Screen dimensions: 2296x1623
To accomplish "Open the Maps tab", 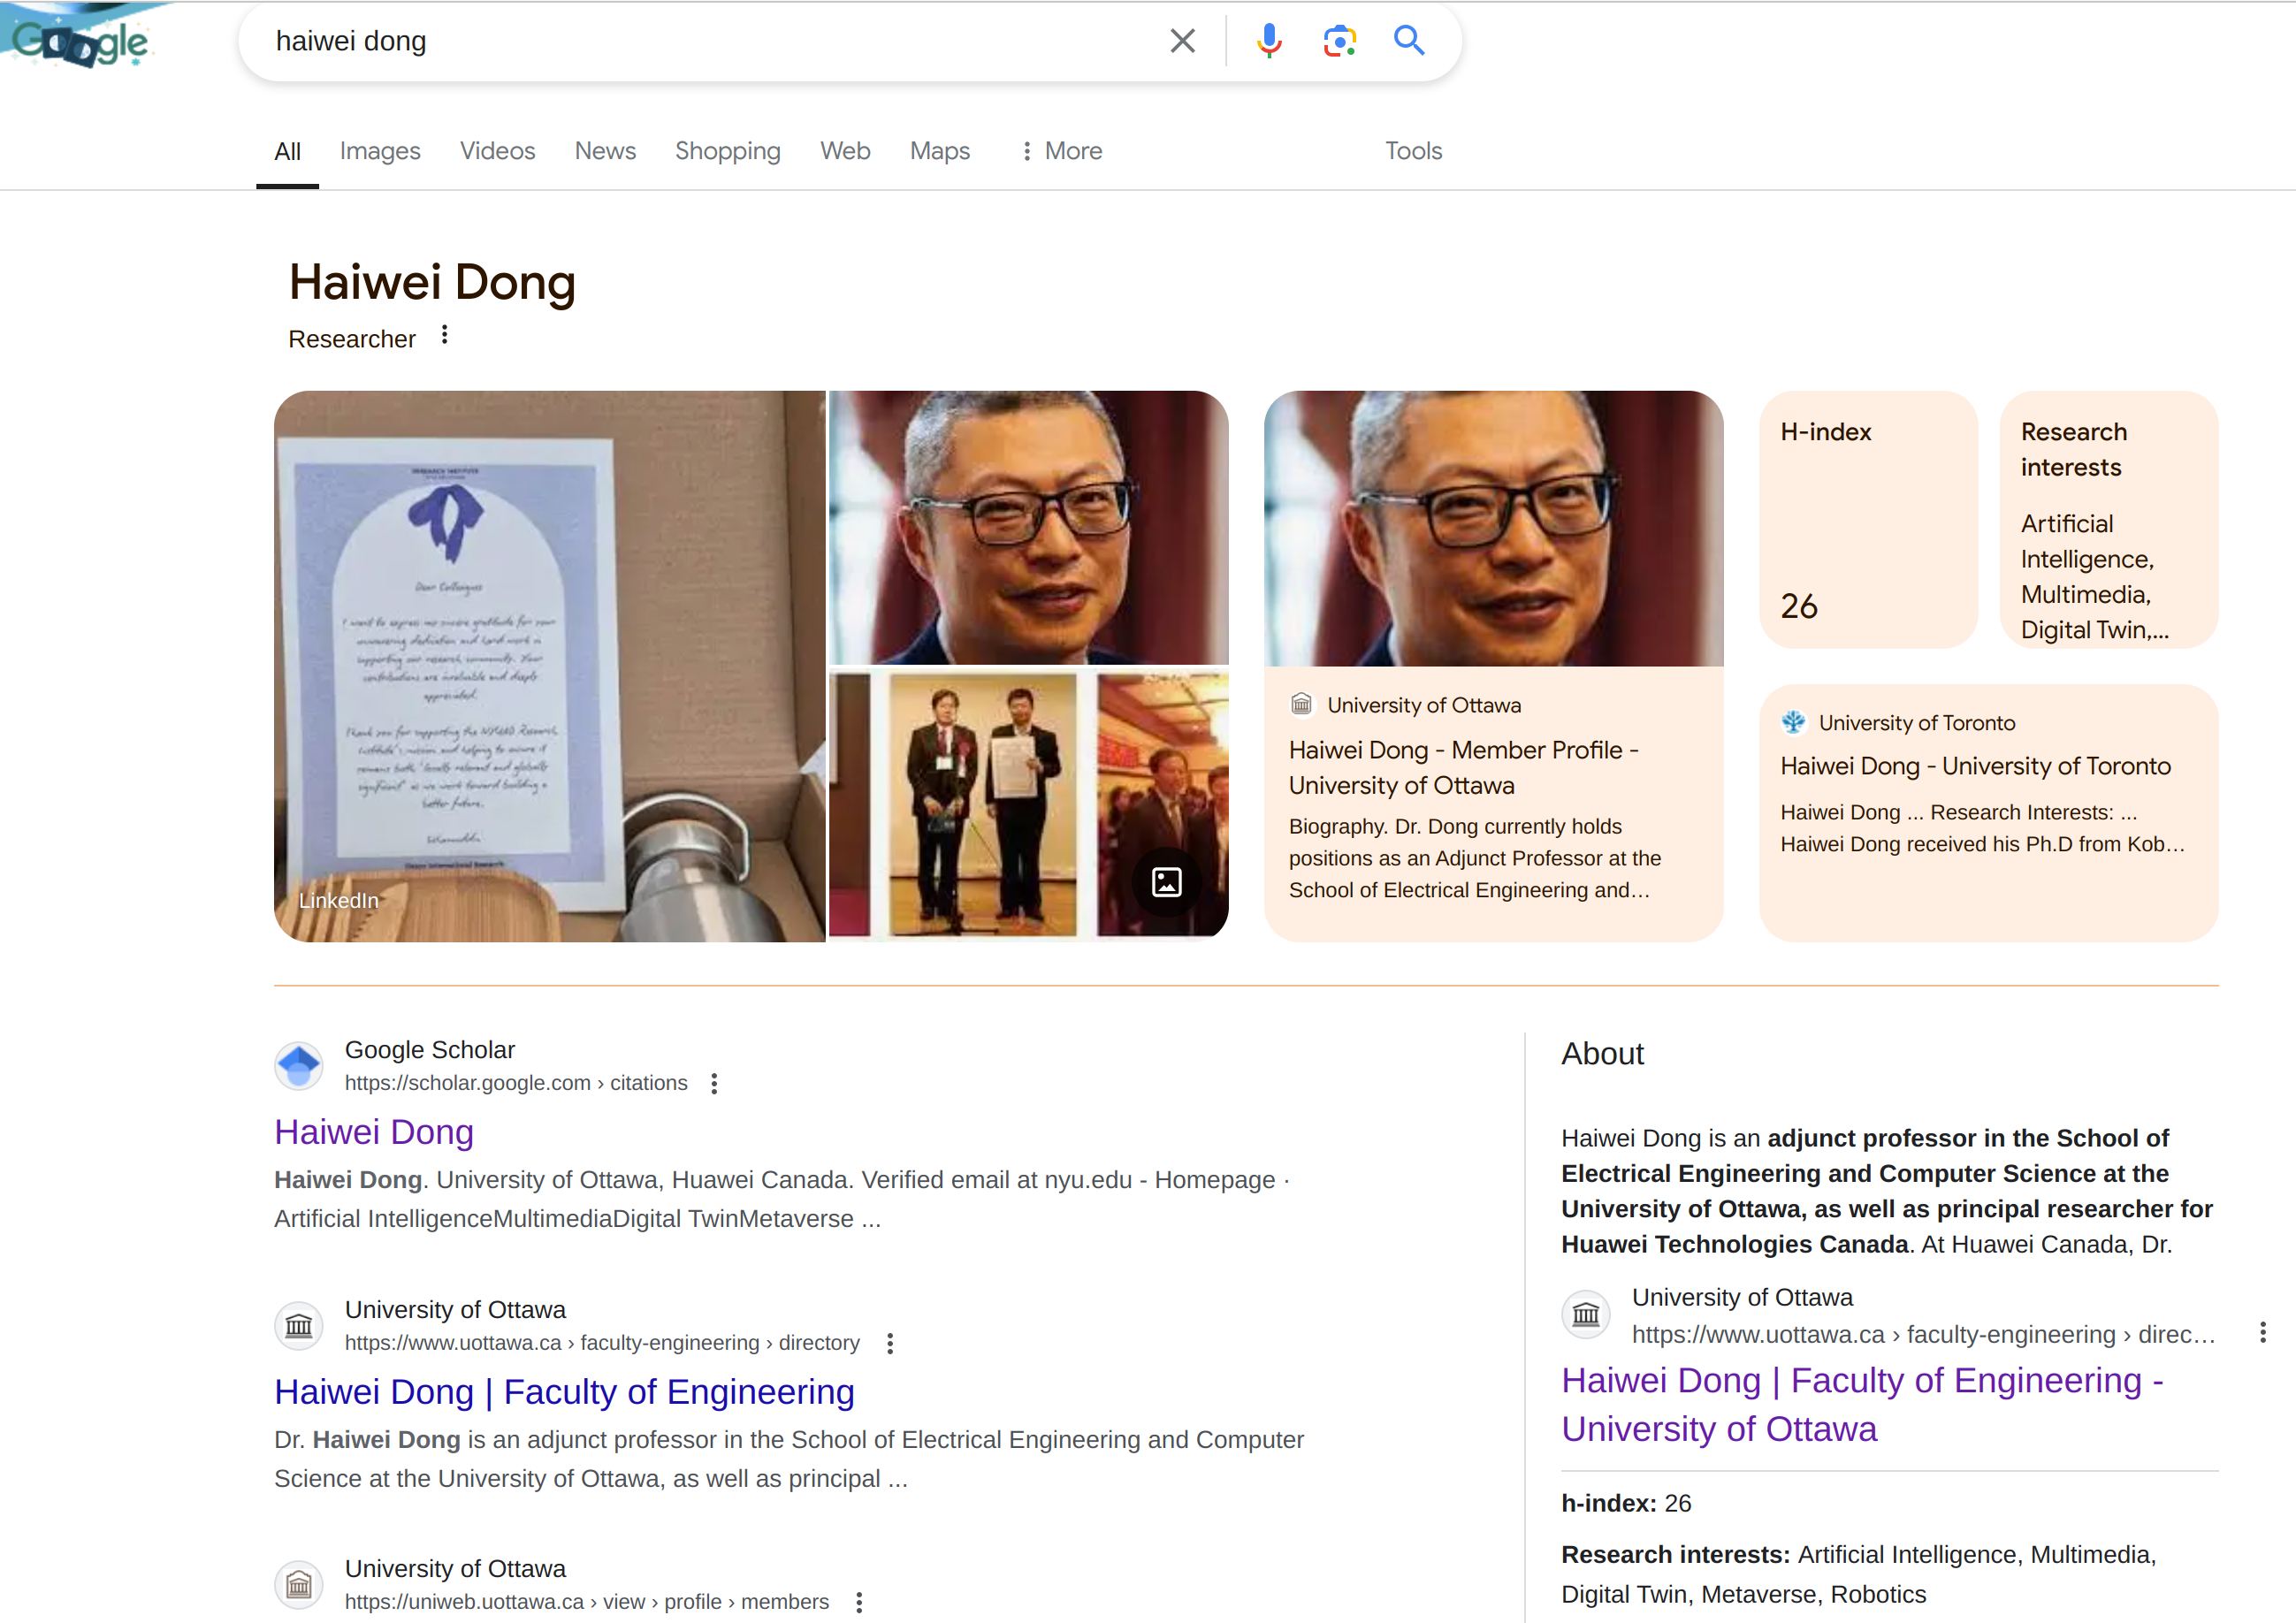I will (939, 151).
